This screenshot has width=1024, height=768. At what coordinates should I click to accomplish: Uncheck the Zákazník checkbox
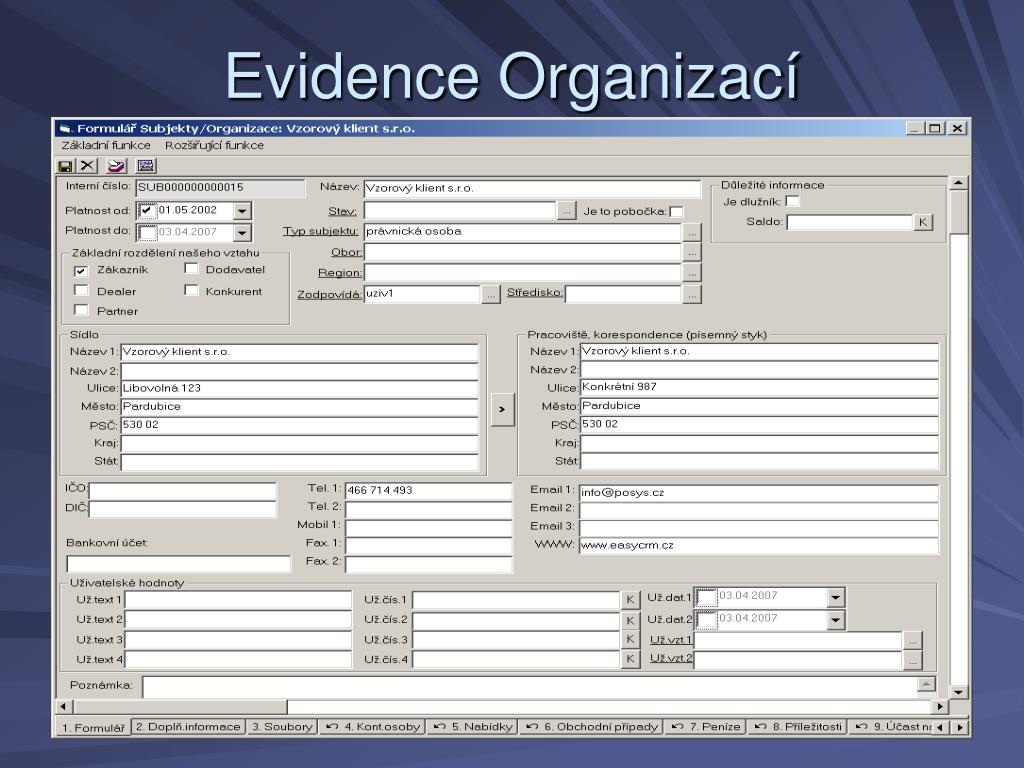(81, 270)
